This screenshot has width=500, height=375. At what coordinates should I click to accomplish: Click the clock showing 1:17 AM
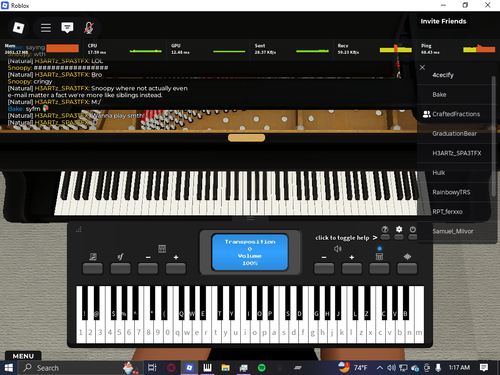[x=459, y=368]
